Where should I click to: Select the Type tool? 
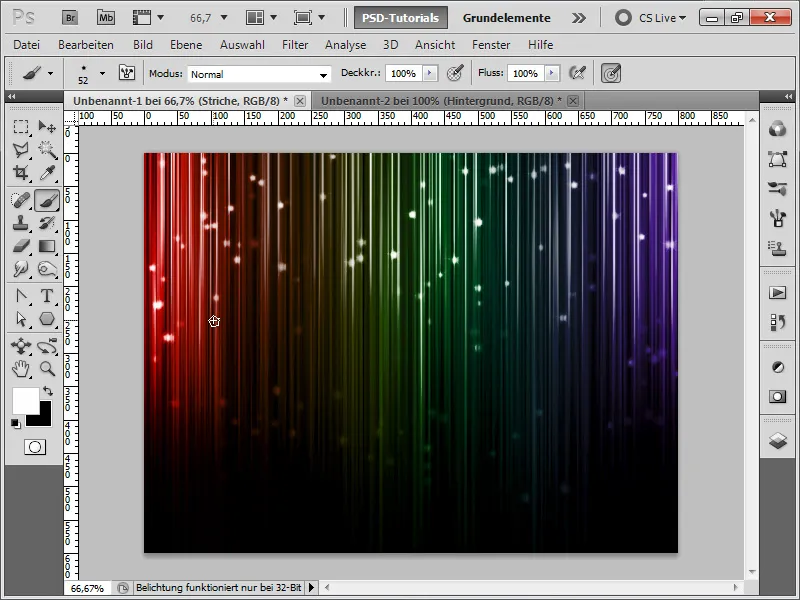tap(47, 296)
